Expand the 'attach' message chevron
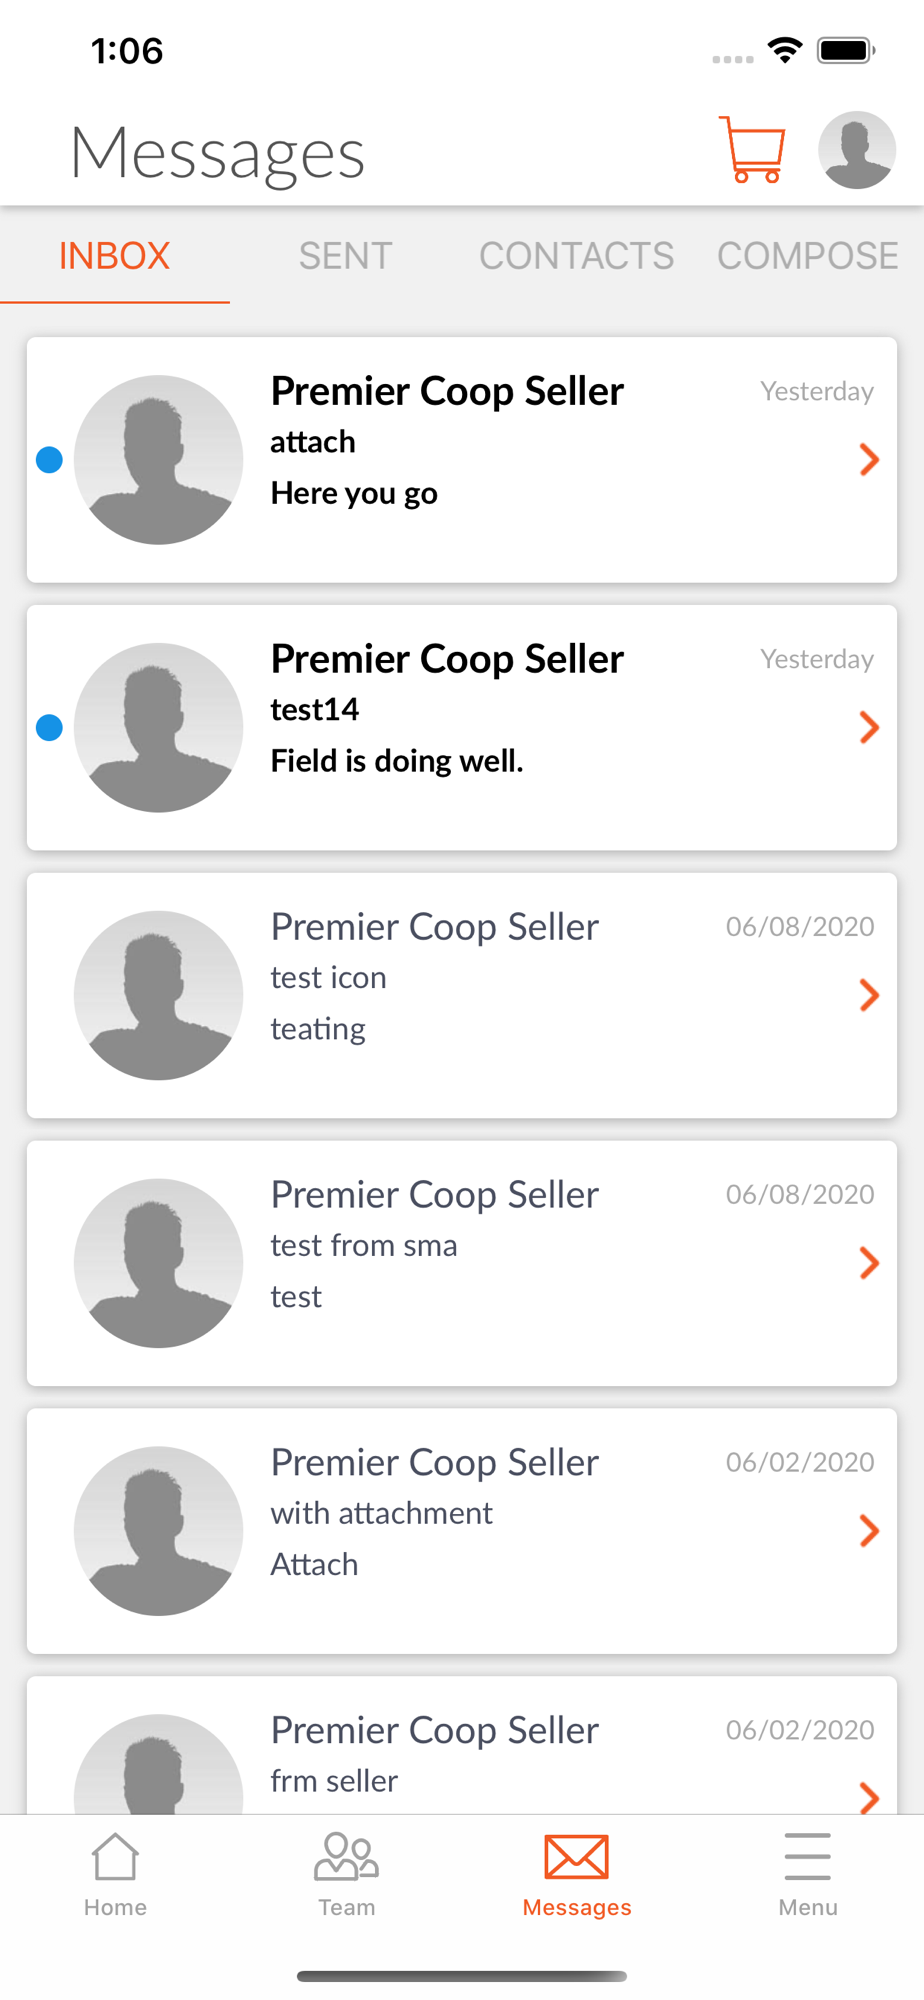 point(869,460)
